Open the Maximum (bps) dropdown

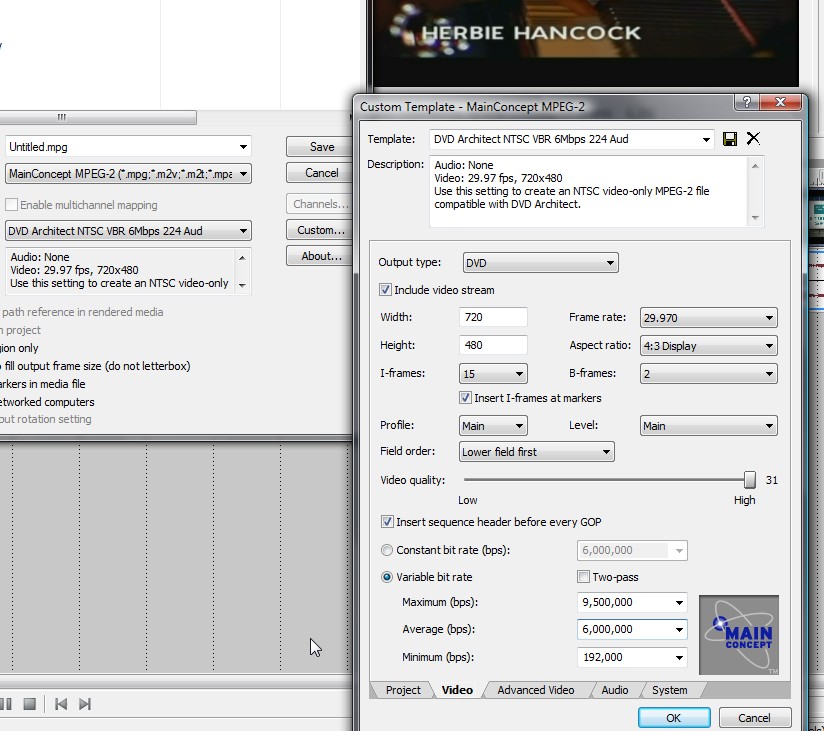click(679, 602)
